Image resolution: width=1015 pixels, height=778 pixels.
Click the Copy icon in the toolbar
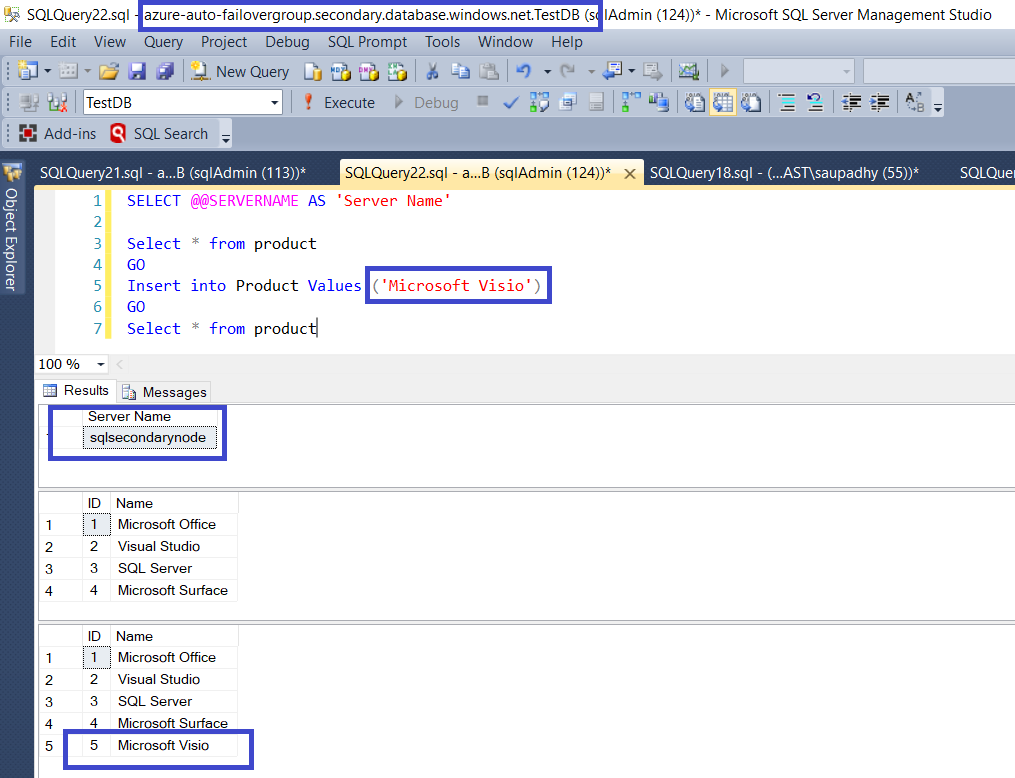click(460, 71)
